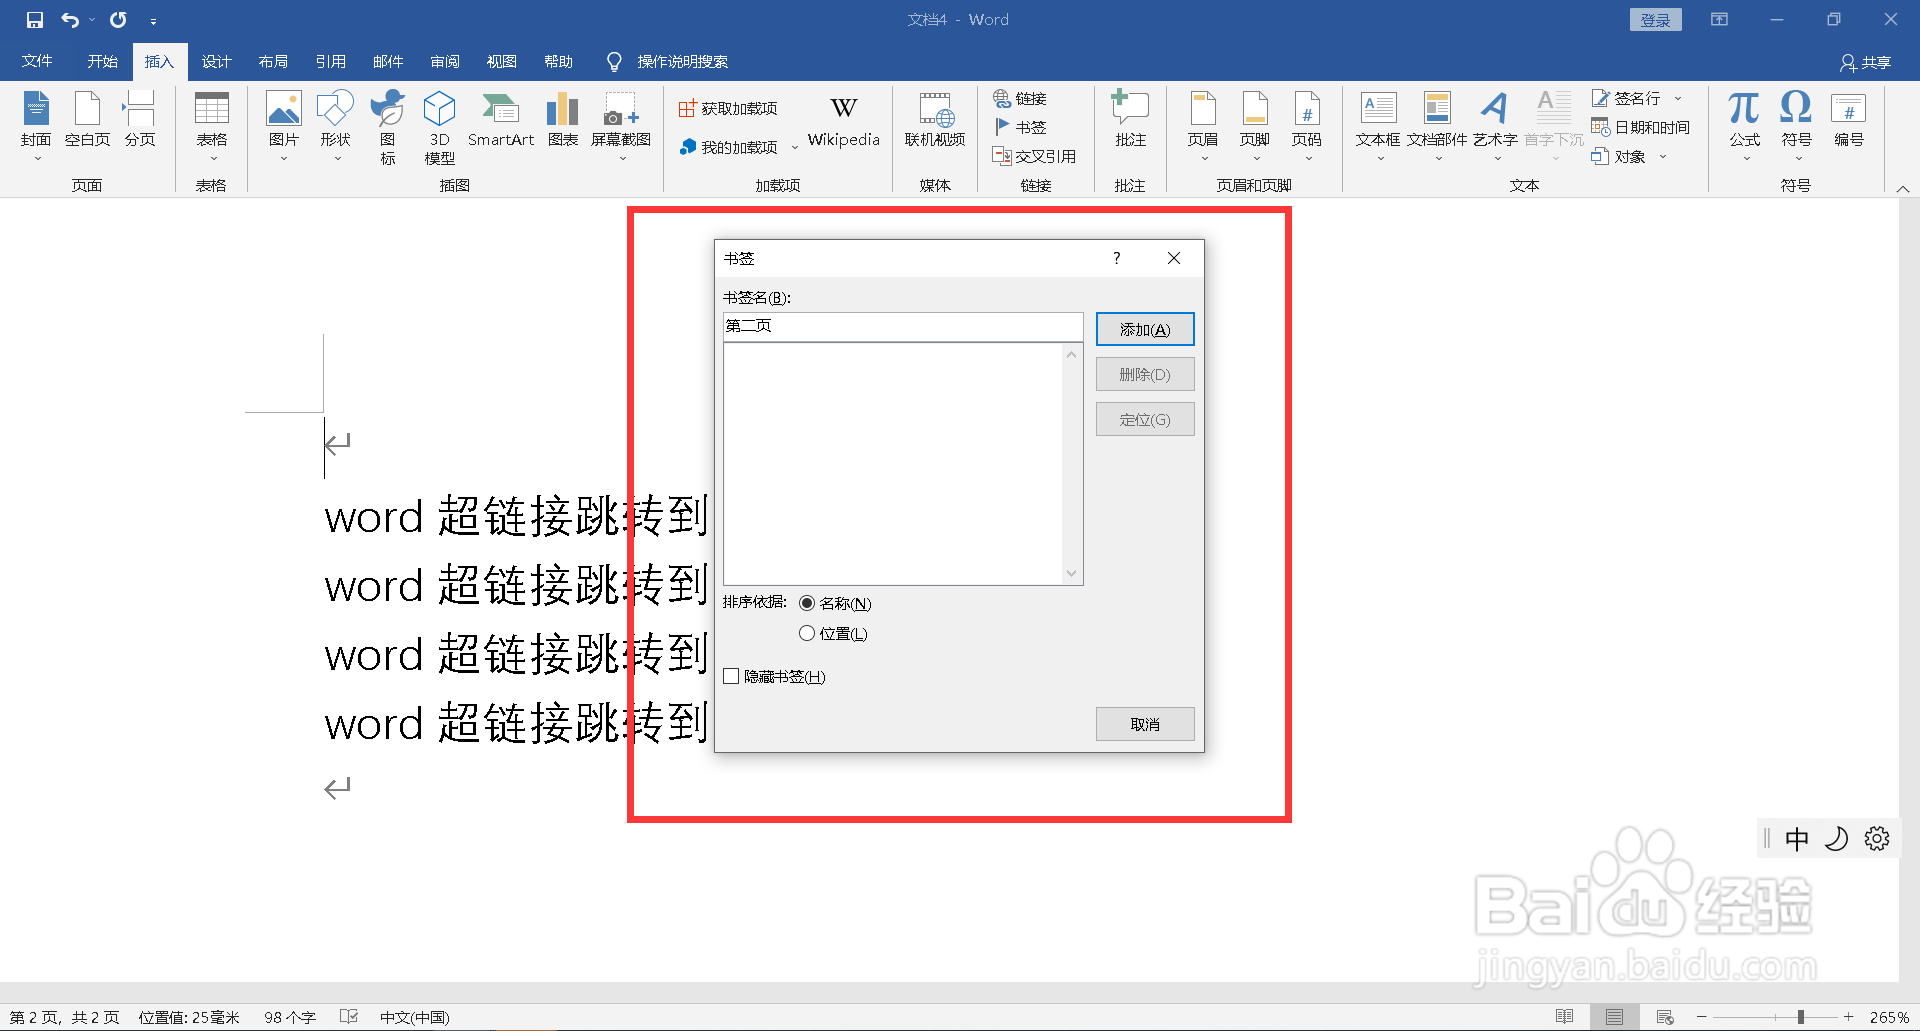Insert a blank page (空白页)
The width and height of the screenshot is (1920, 1031).
(x=88, y=120)
